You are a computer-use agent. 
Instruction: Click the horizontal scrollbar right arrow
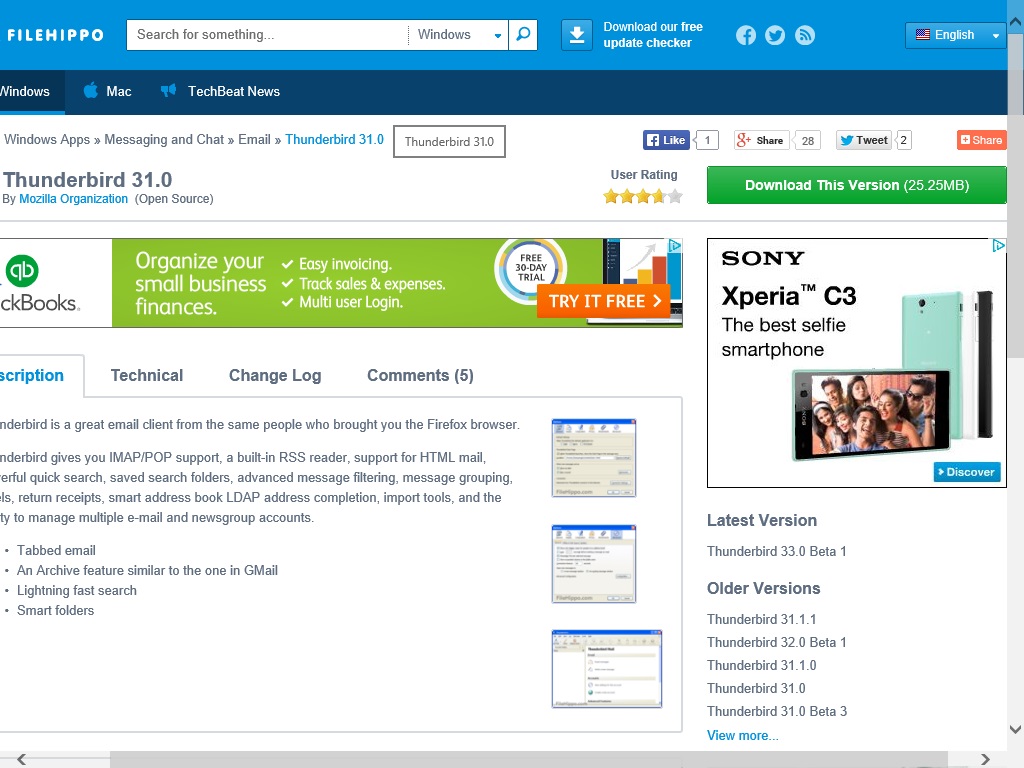click(985, 760)
